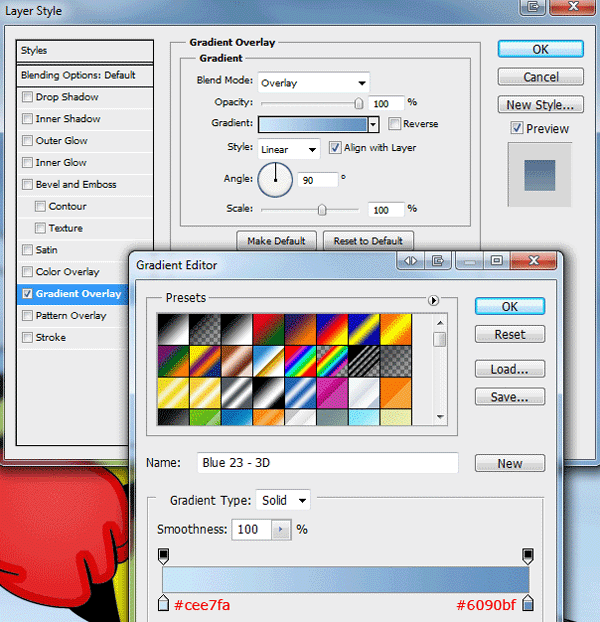Toggle Align with Layer checkbox
Screen dimensions: 600x622
(x=335, y=148)
